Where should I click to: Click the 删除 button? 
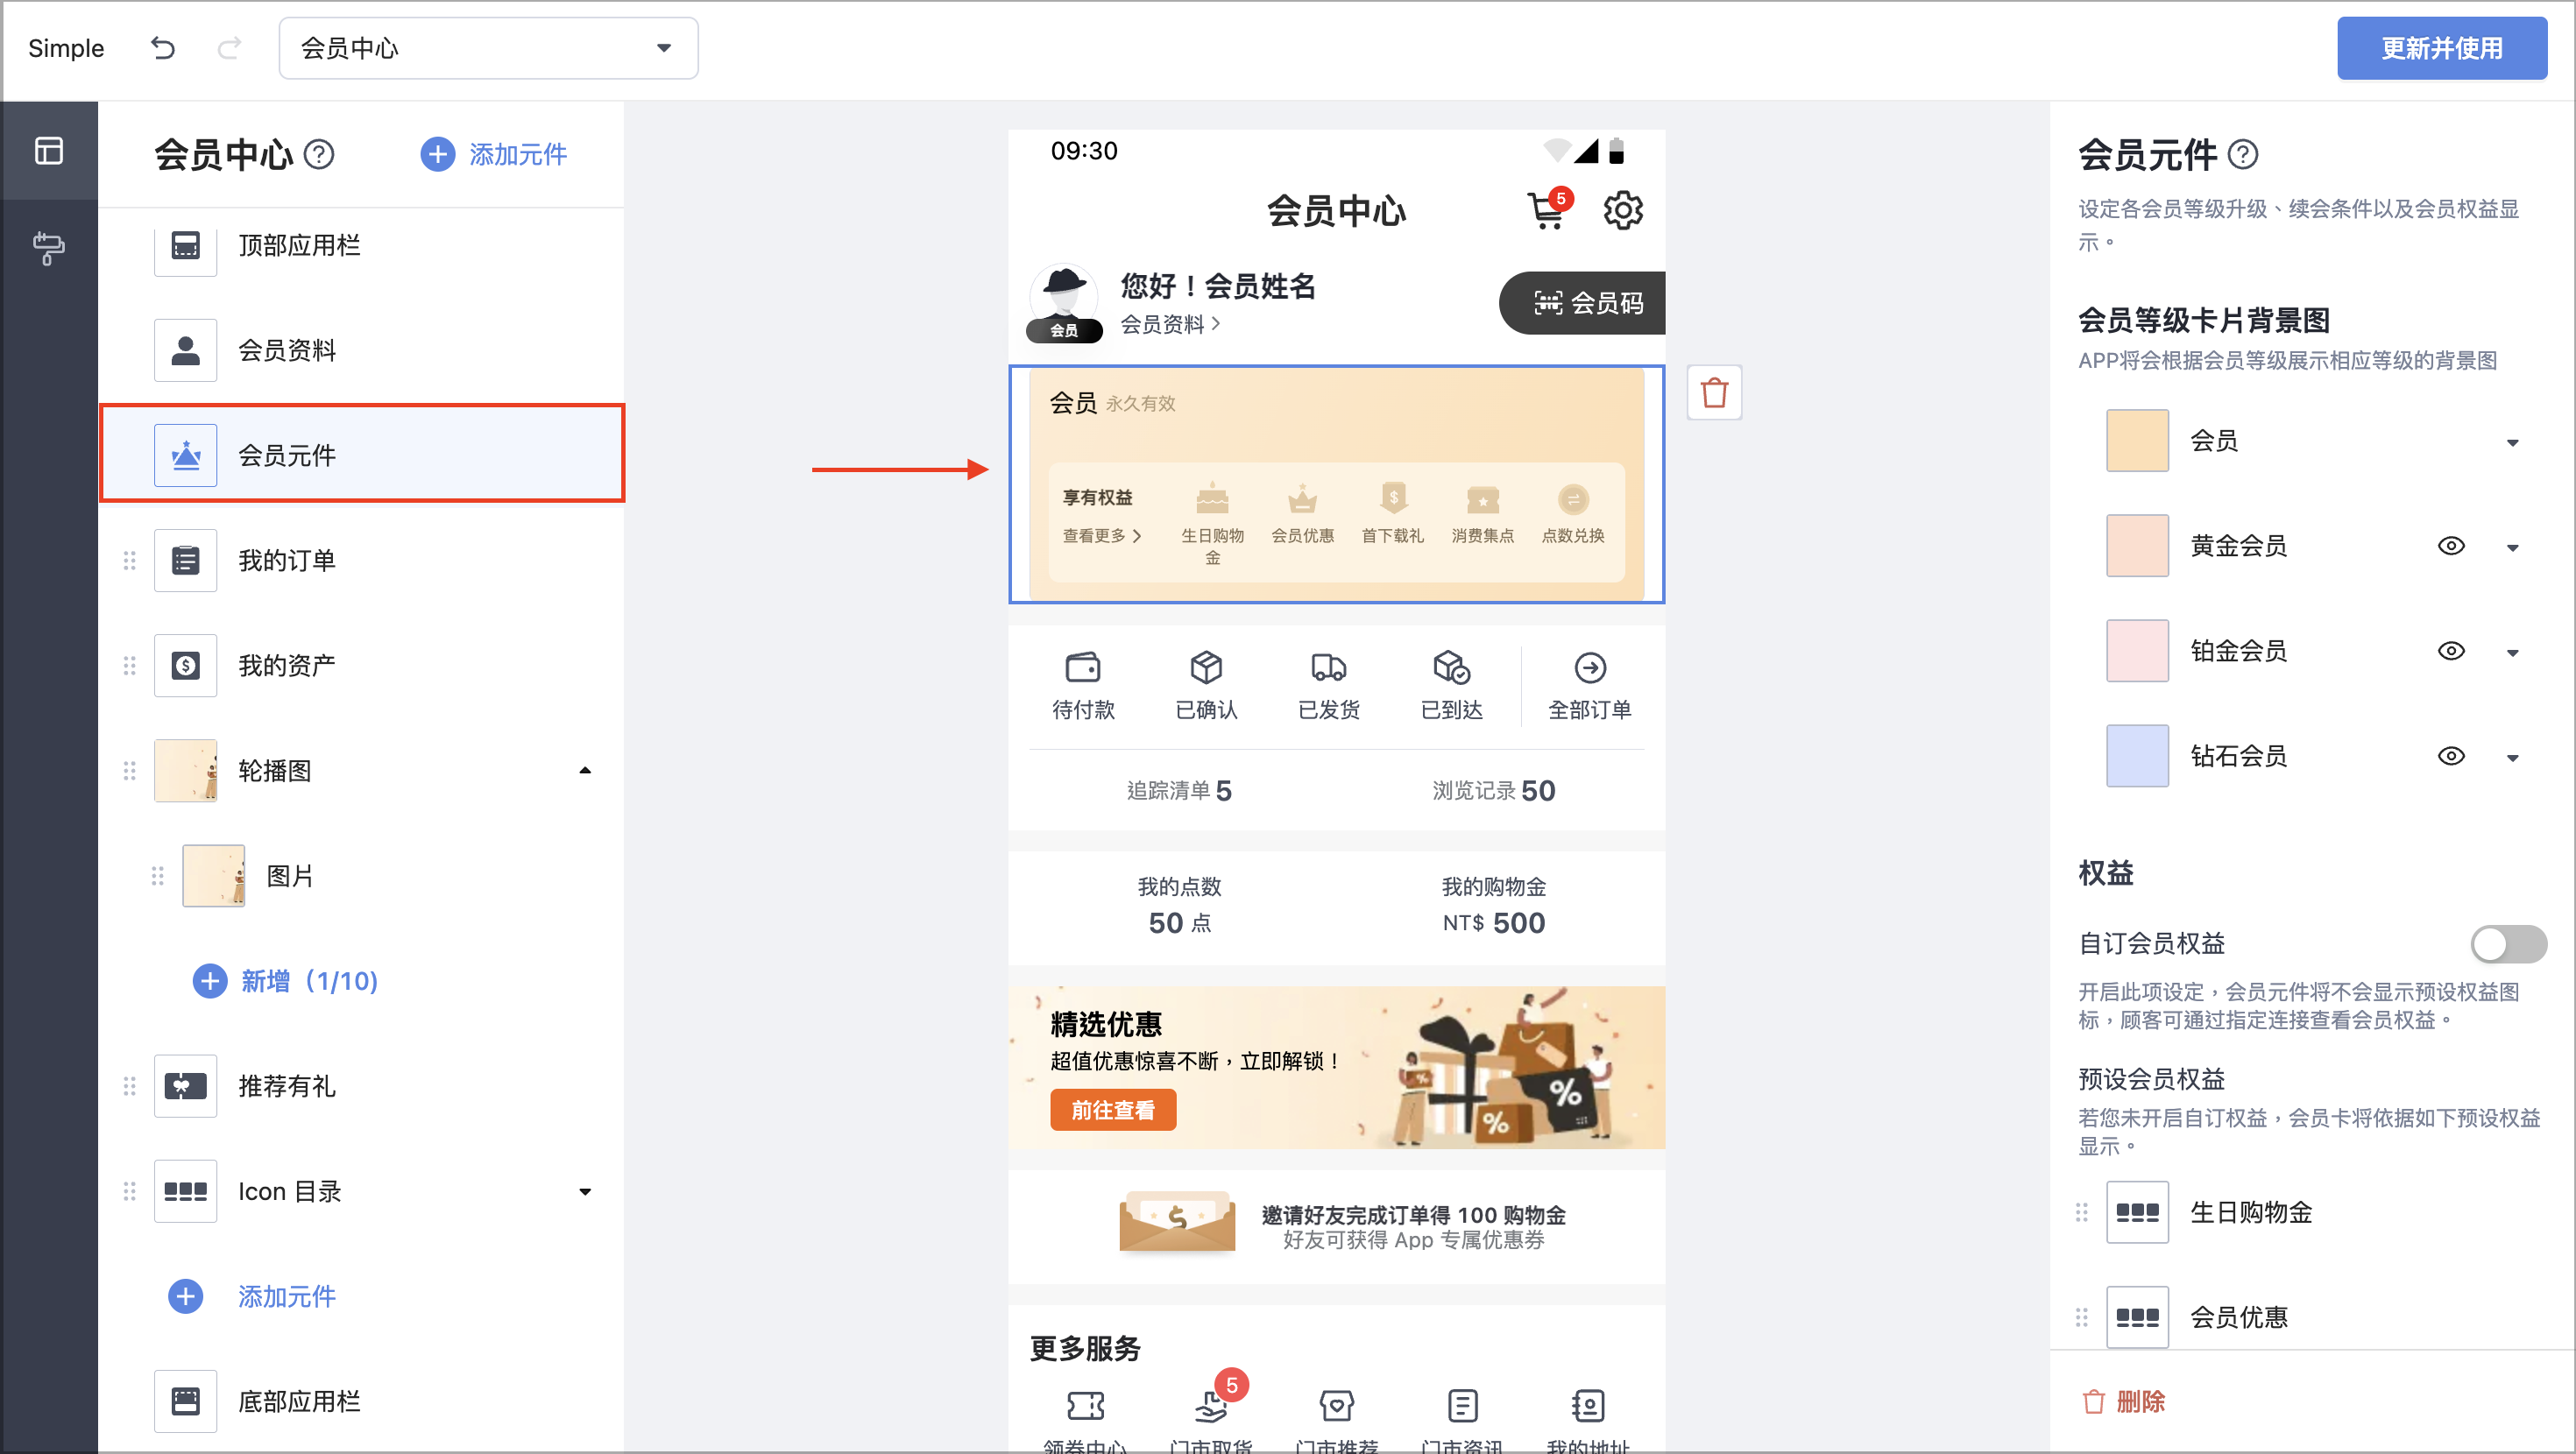tap(2124, 1401)
